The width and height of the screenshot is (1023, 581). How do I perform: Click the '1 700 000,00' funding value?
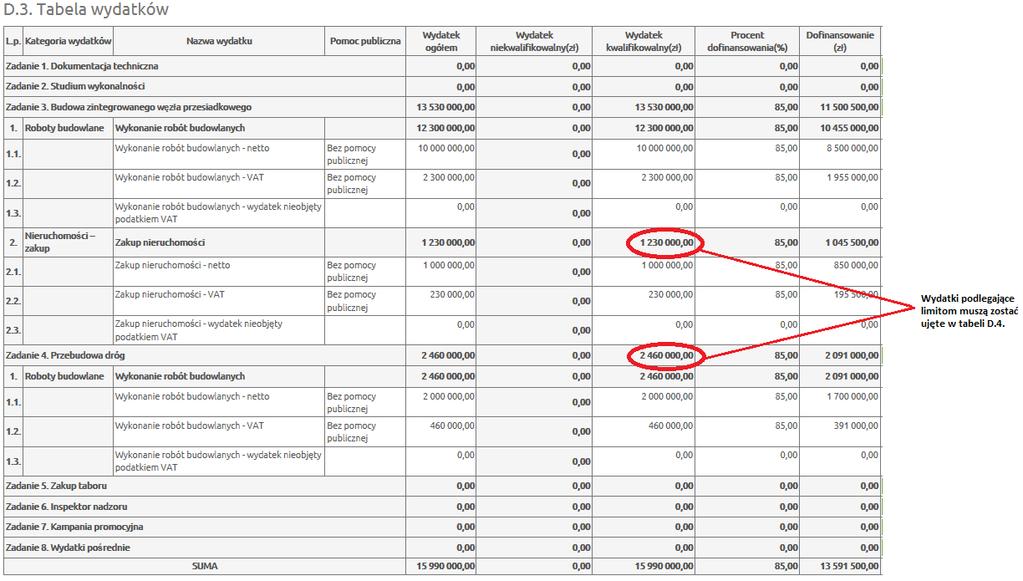(852, 396)
